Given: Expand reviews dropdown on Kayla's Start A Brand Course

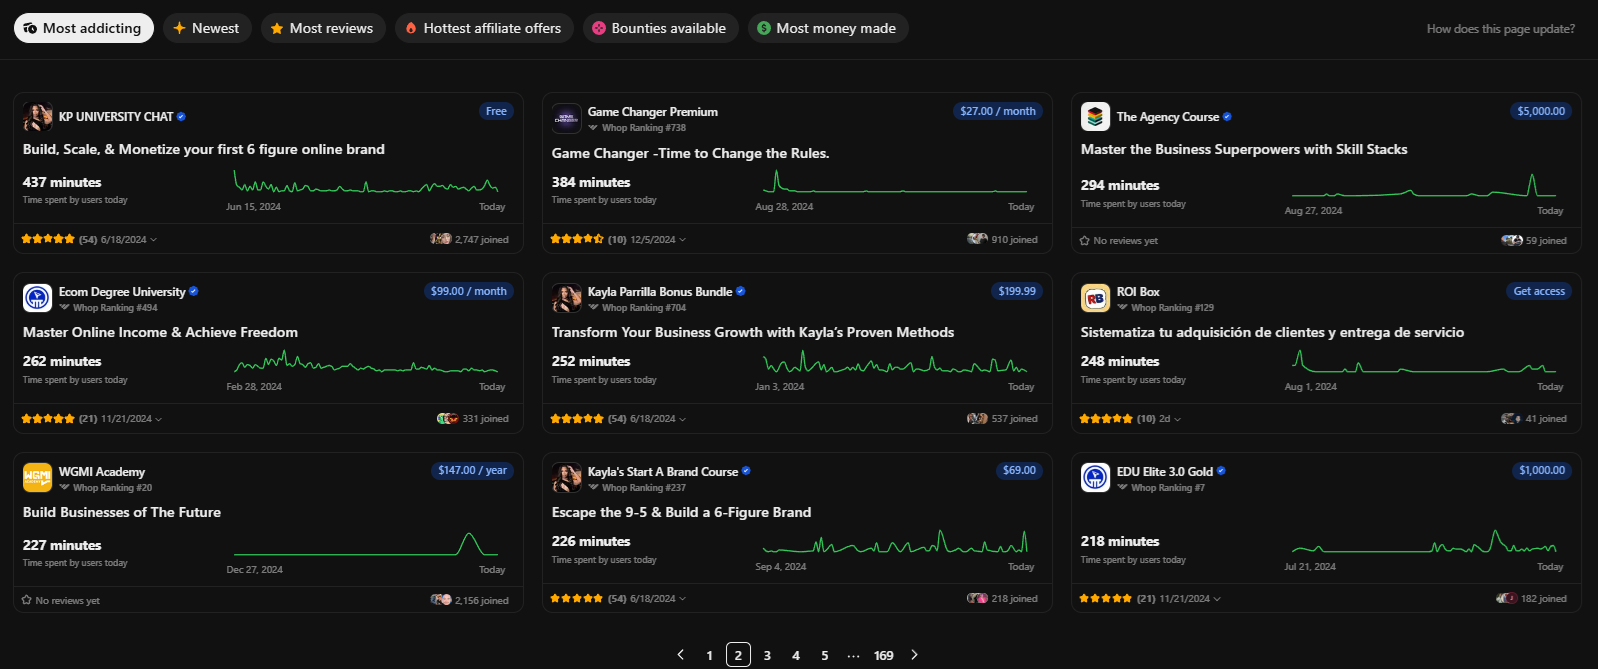Looking at the screenshot, I should 682,599.
